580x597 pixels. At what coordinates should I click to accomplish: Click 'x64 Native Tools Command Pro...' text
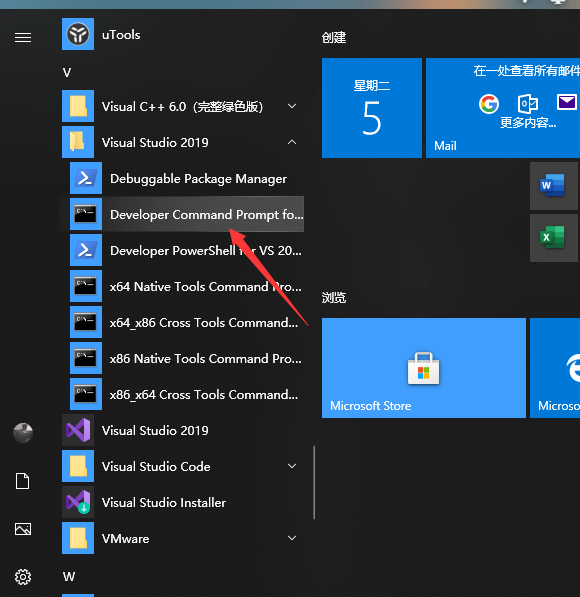click(x=206, y=286)
